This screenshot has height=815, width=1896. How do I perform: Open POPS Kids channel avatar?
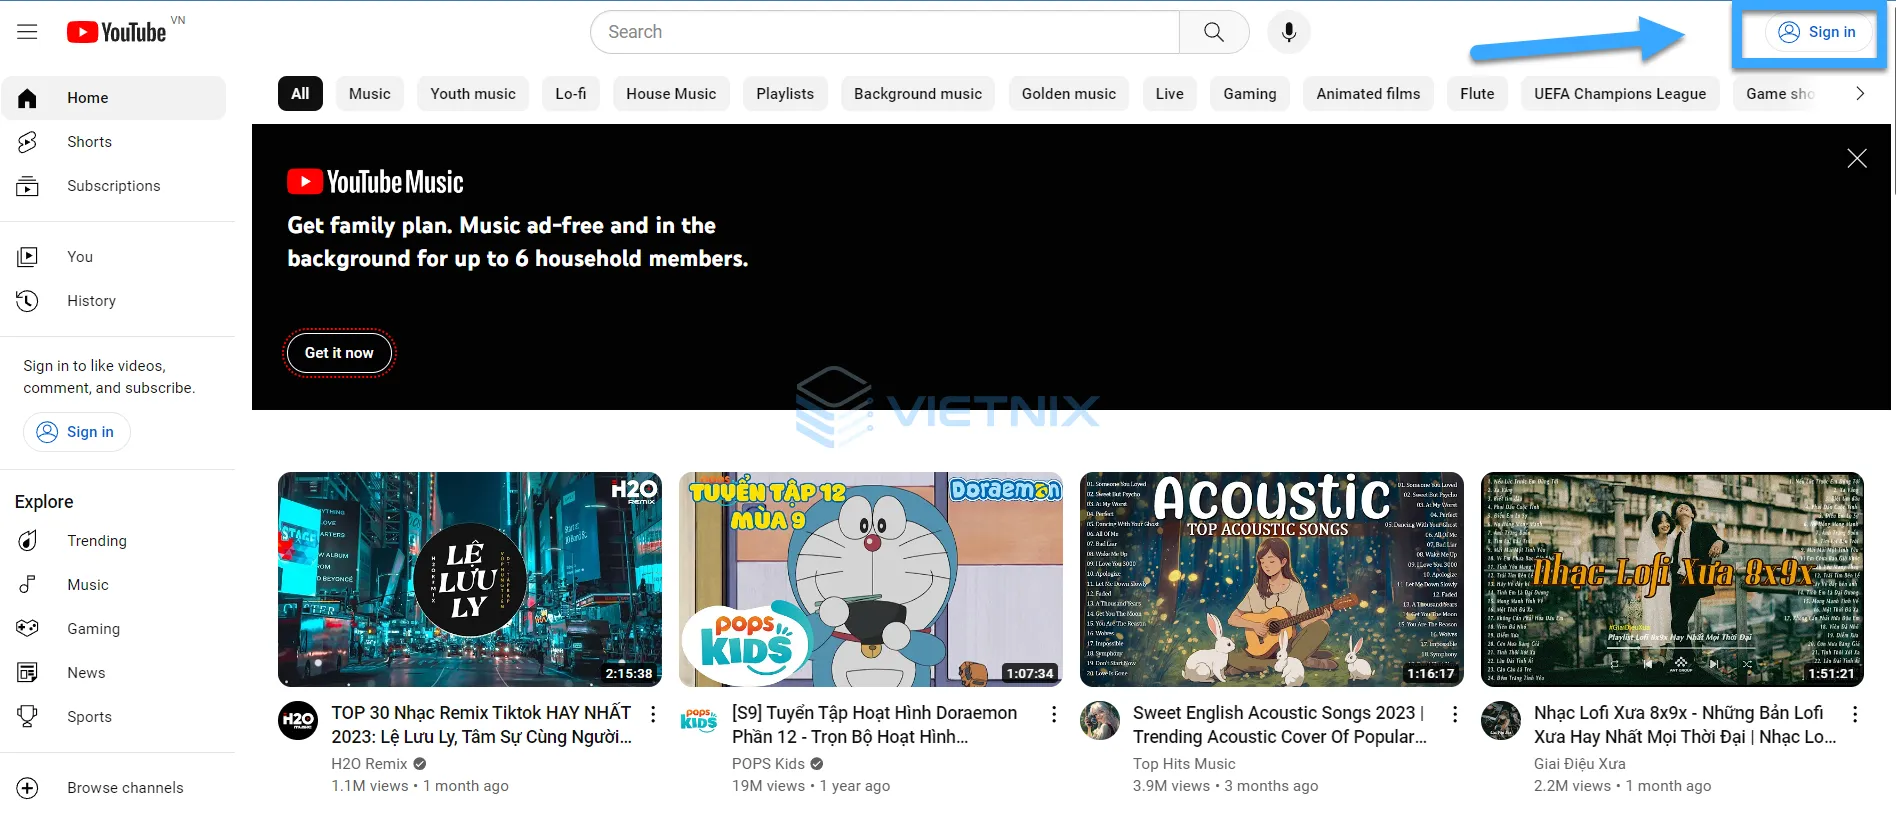[699, 720]
